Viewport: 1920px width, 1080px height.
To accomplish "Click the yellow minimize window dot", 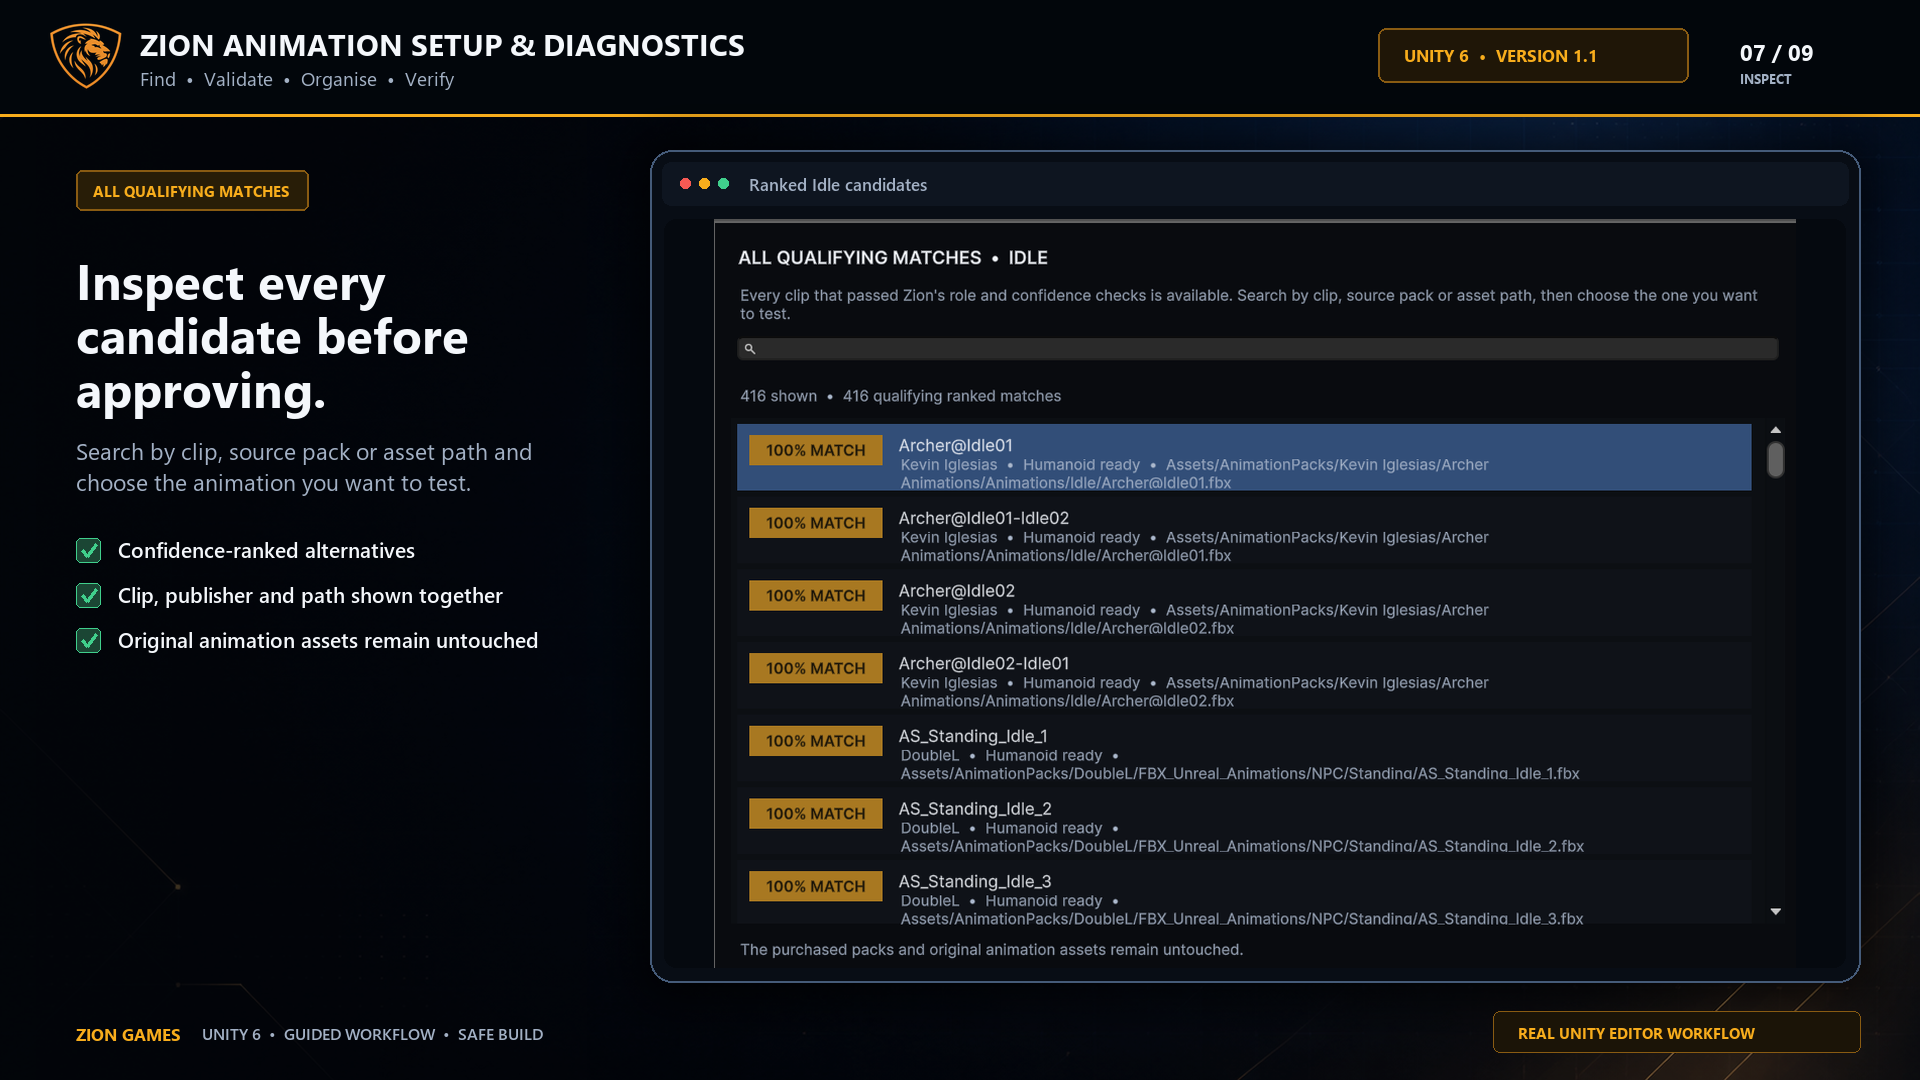I will (704, 184).
